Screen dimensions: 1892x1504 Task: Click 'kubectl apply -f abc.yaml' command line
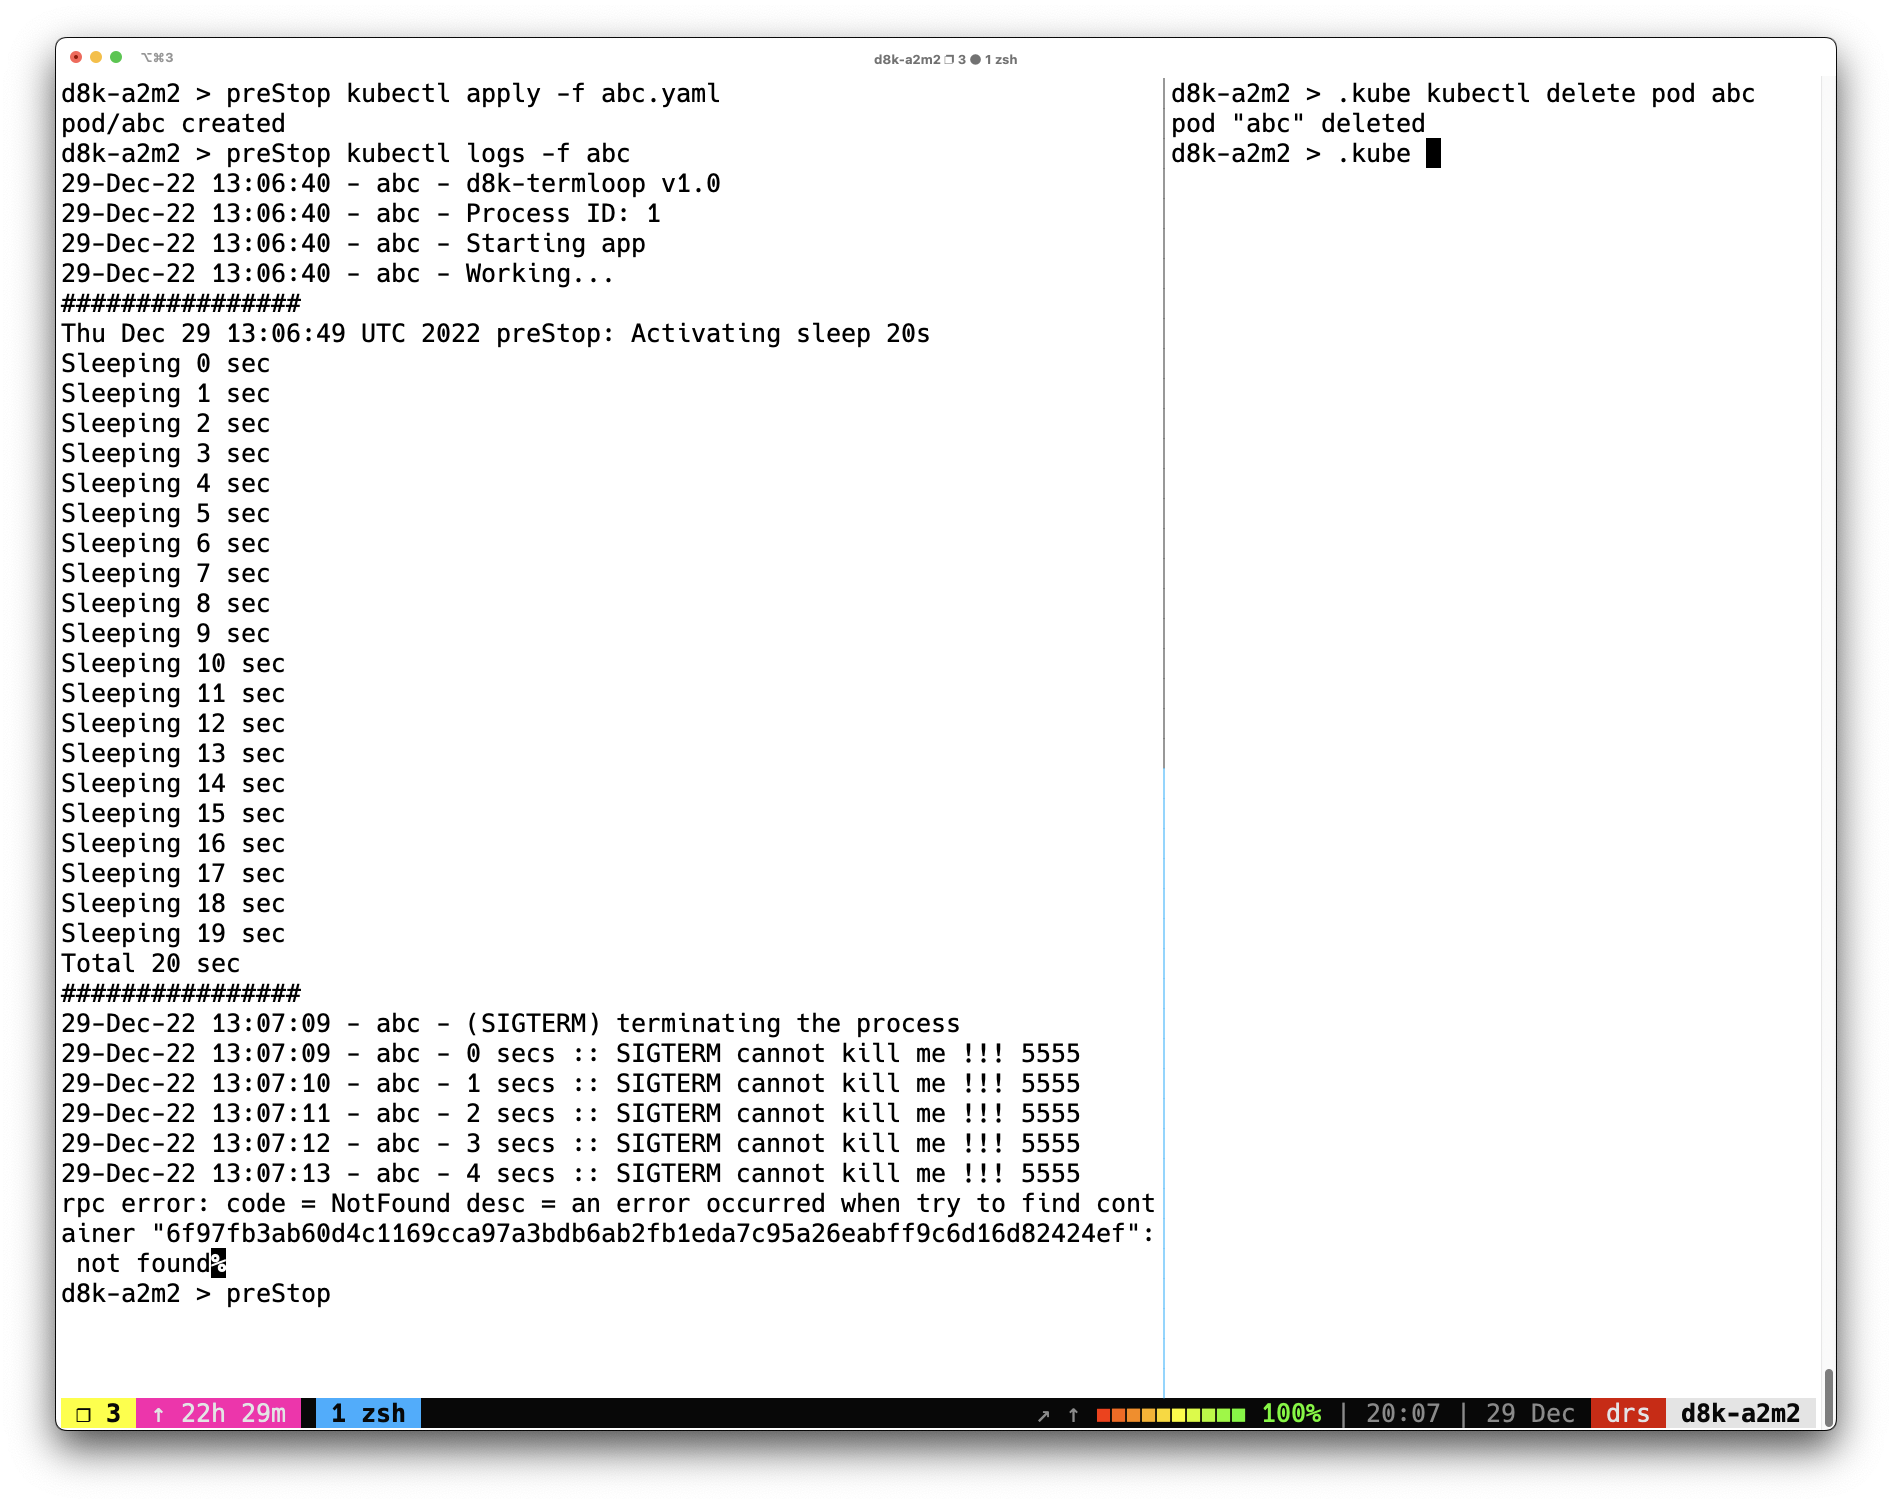click(x=533, y=93)
